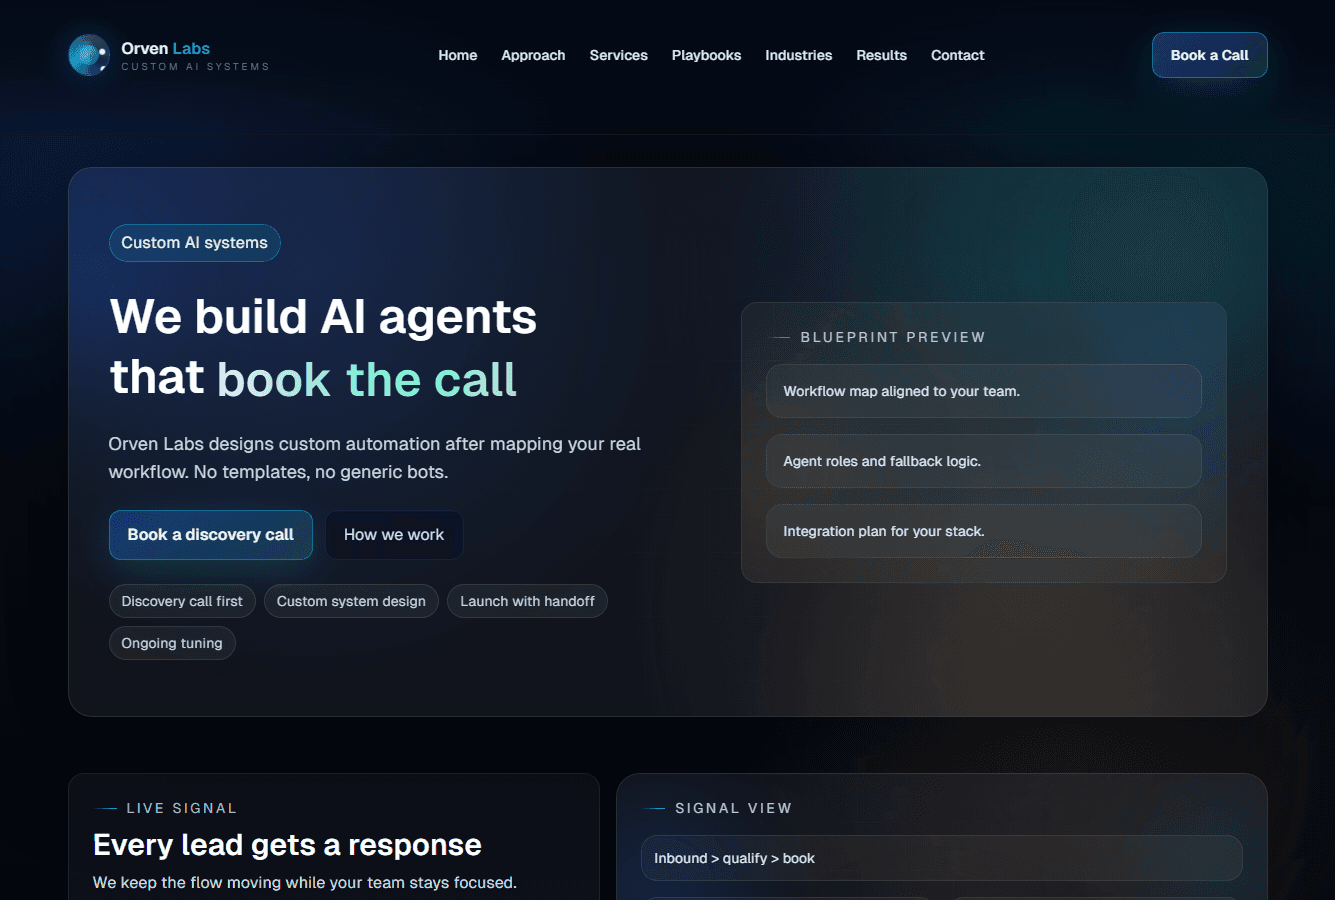Click Workflow map aligned to your team row
Viewport: 1335px width, 900px height.
tap(983, 391)
